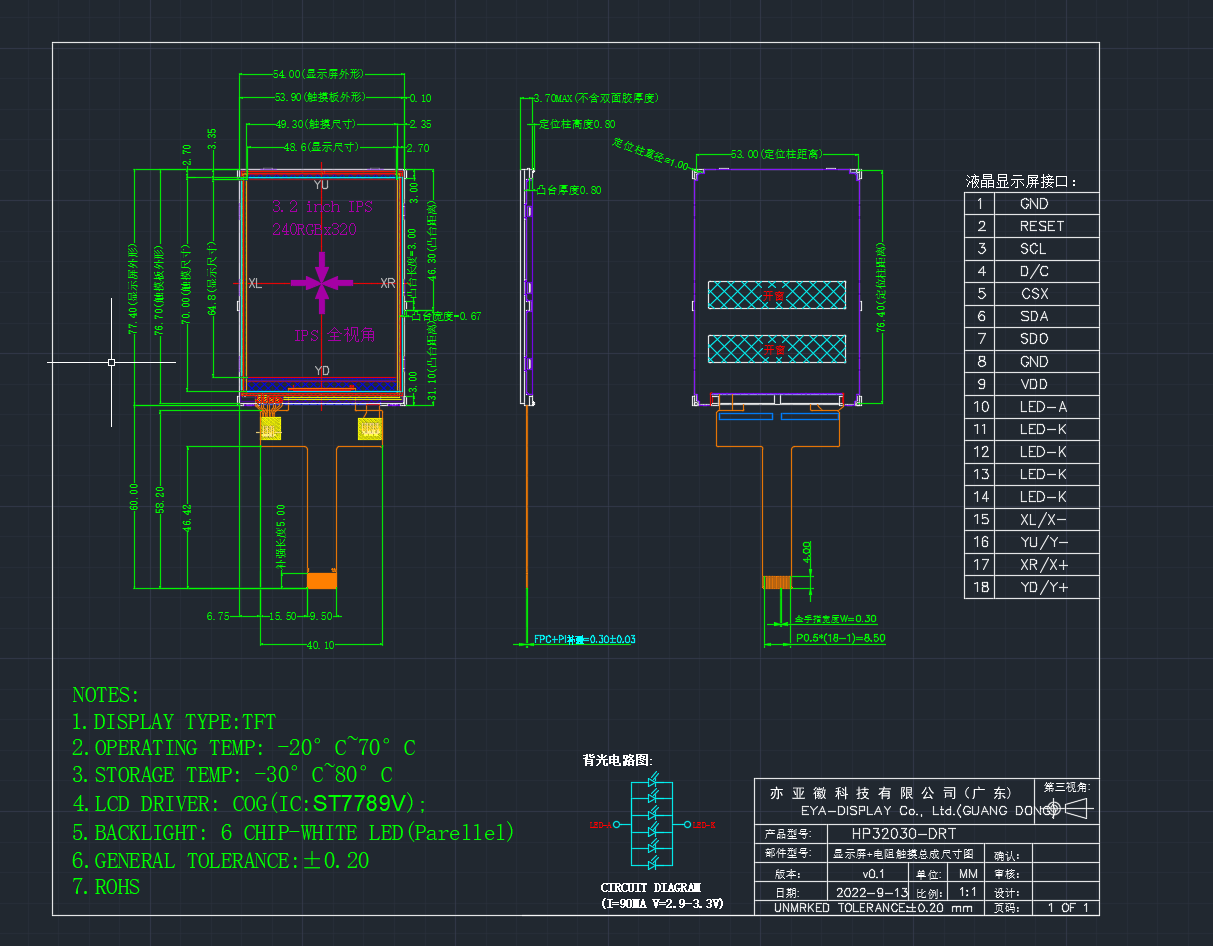Click the "4.LCD DRIVER" ST7789V note
The width and height of the screenshot is (1213, 946).
click(x=250, y=804)
